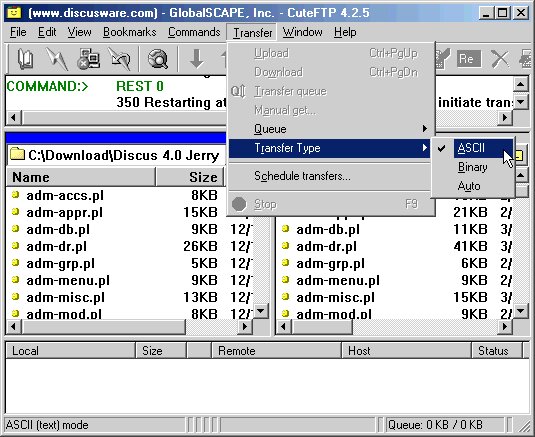Click the queue Status column header
This screenshot has width=535, height=437.
(497, 351)
